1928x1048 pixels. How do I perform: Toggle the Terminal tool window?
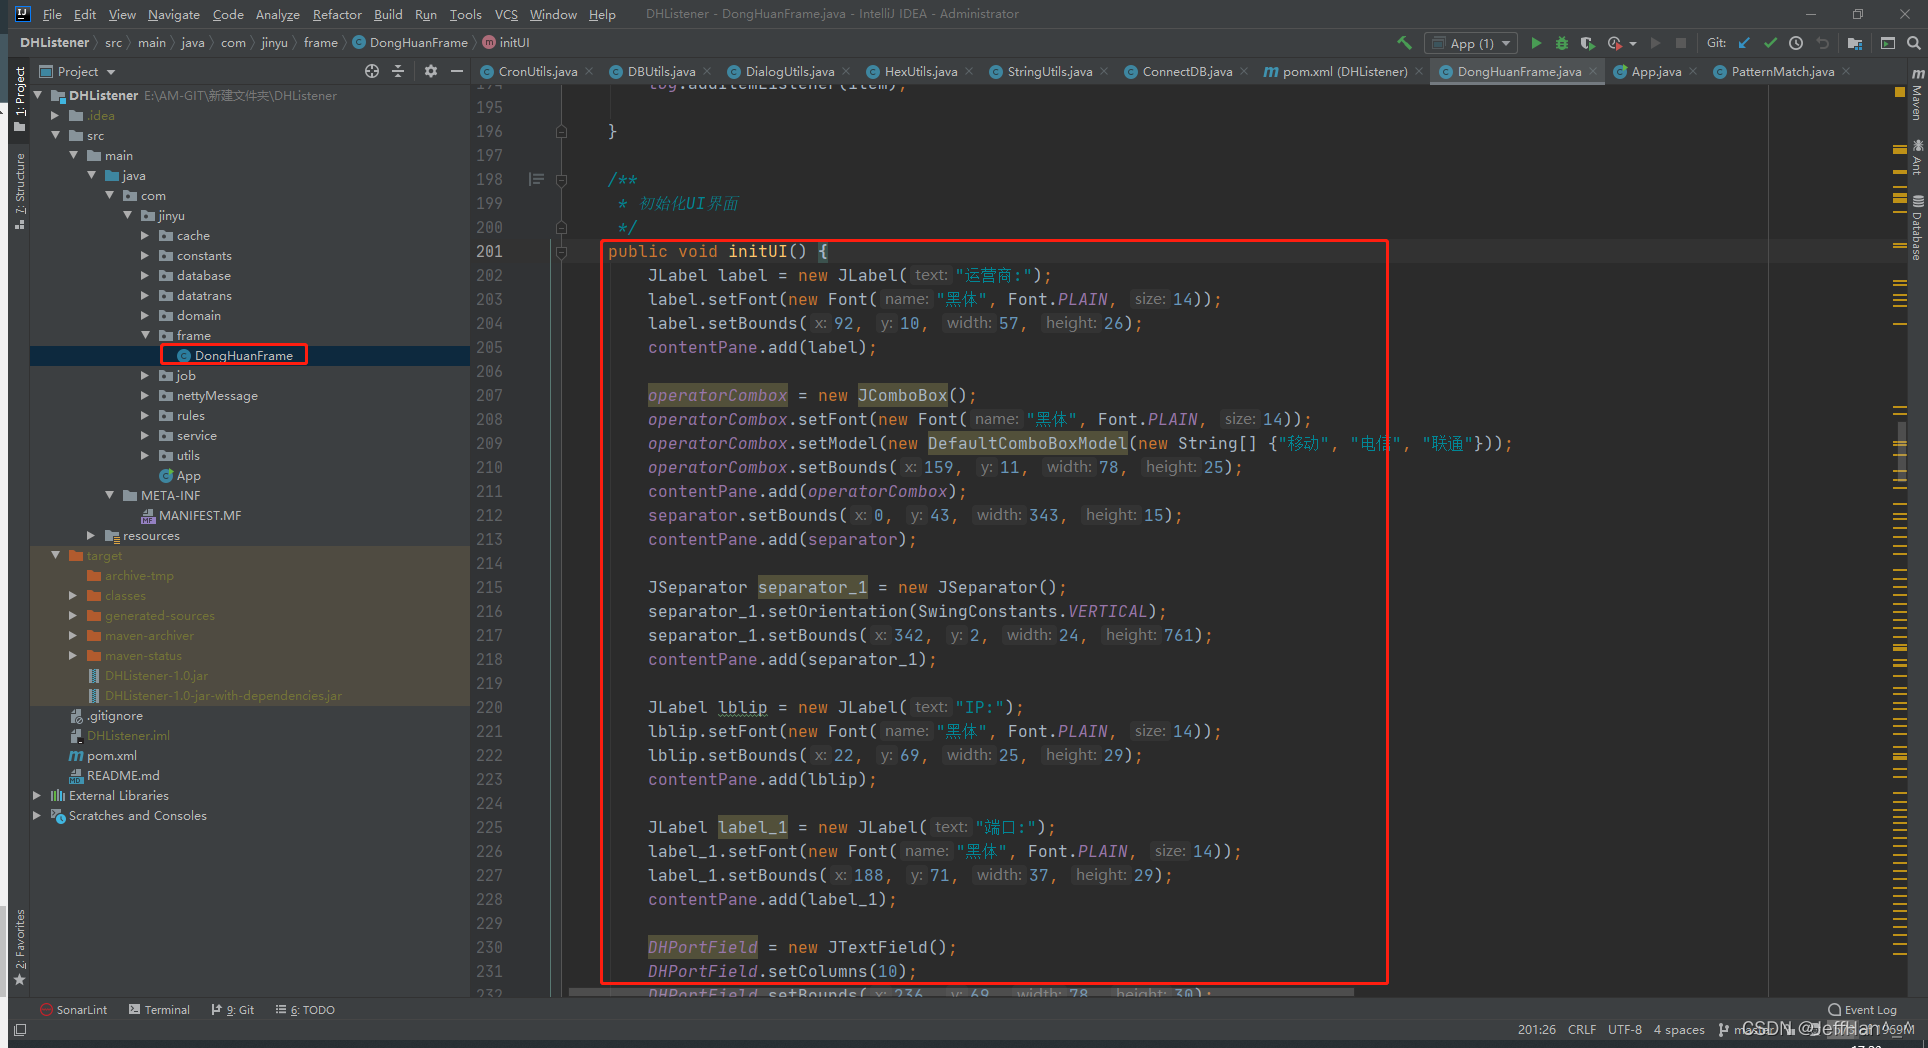click(x=159, y=1010)
